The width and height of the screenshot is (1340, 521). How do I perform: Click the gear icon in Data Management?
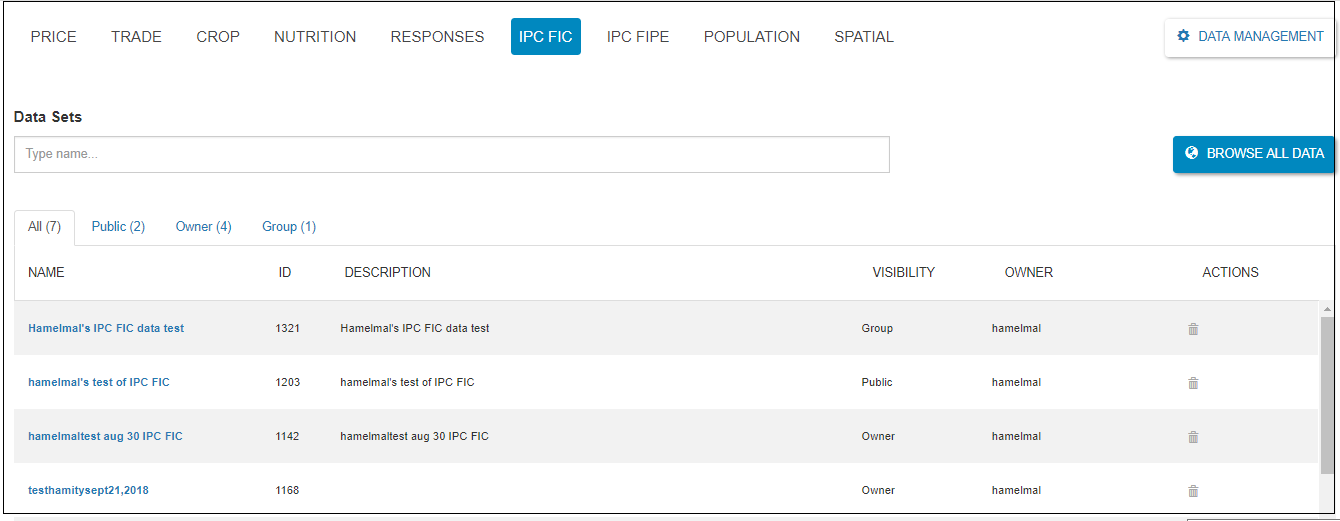(1184, 36)
